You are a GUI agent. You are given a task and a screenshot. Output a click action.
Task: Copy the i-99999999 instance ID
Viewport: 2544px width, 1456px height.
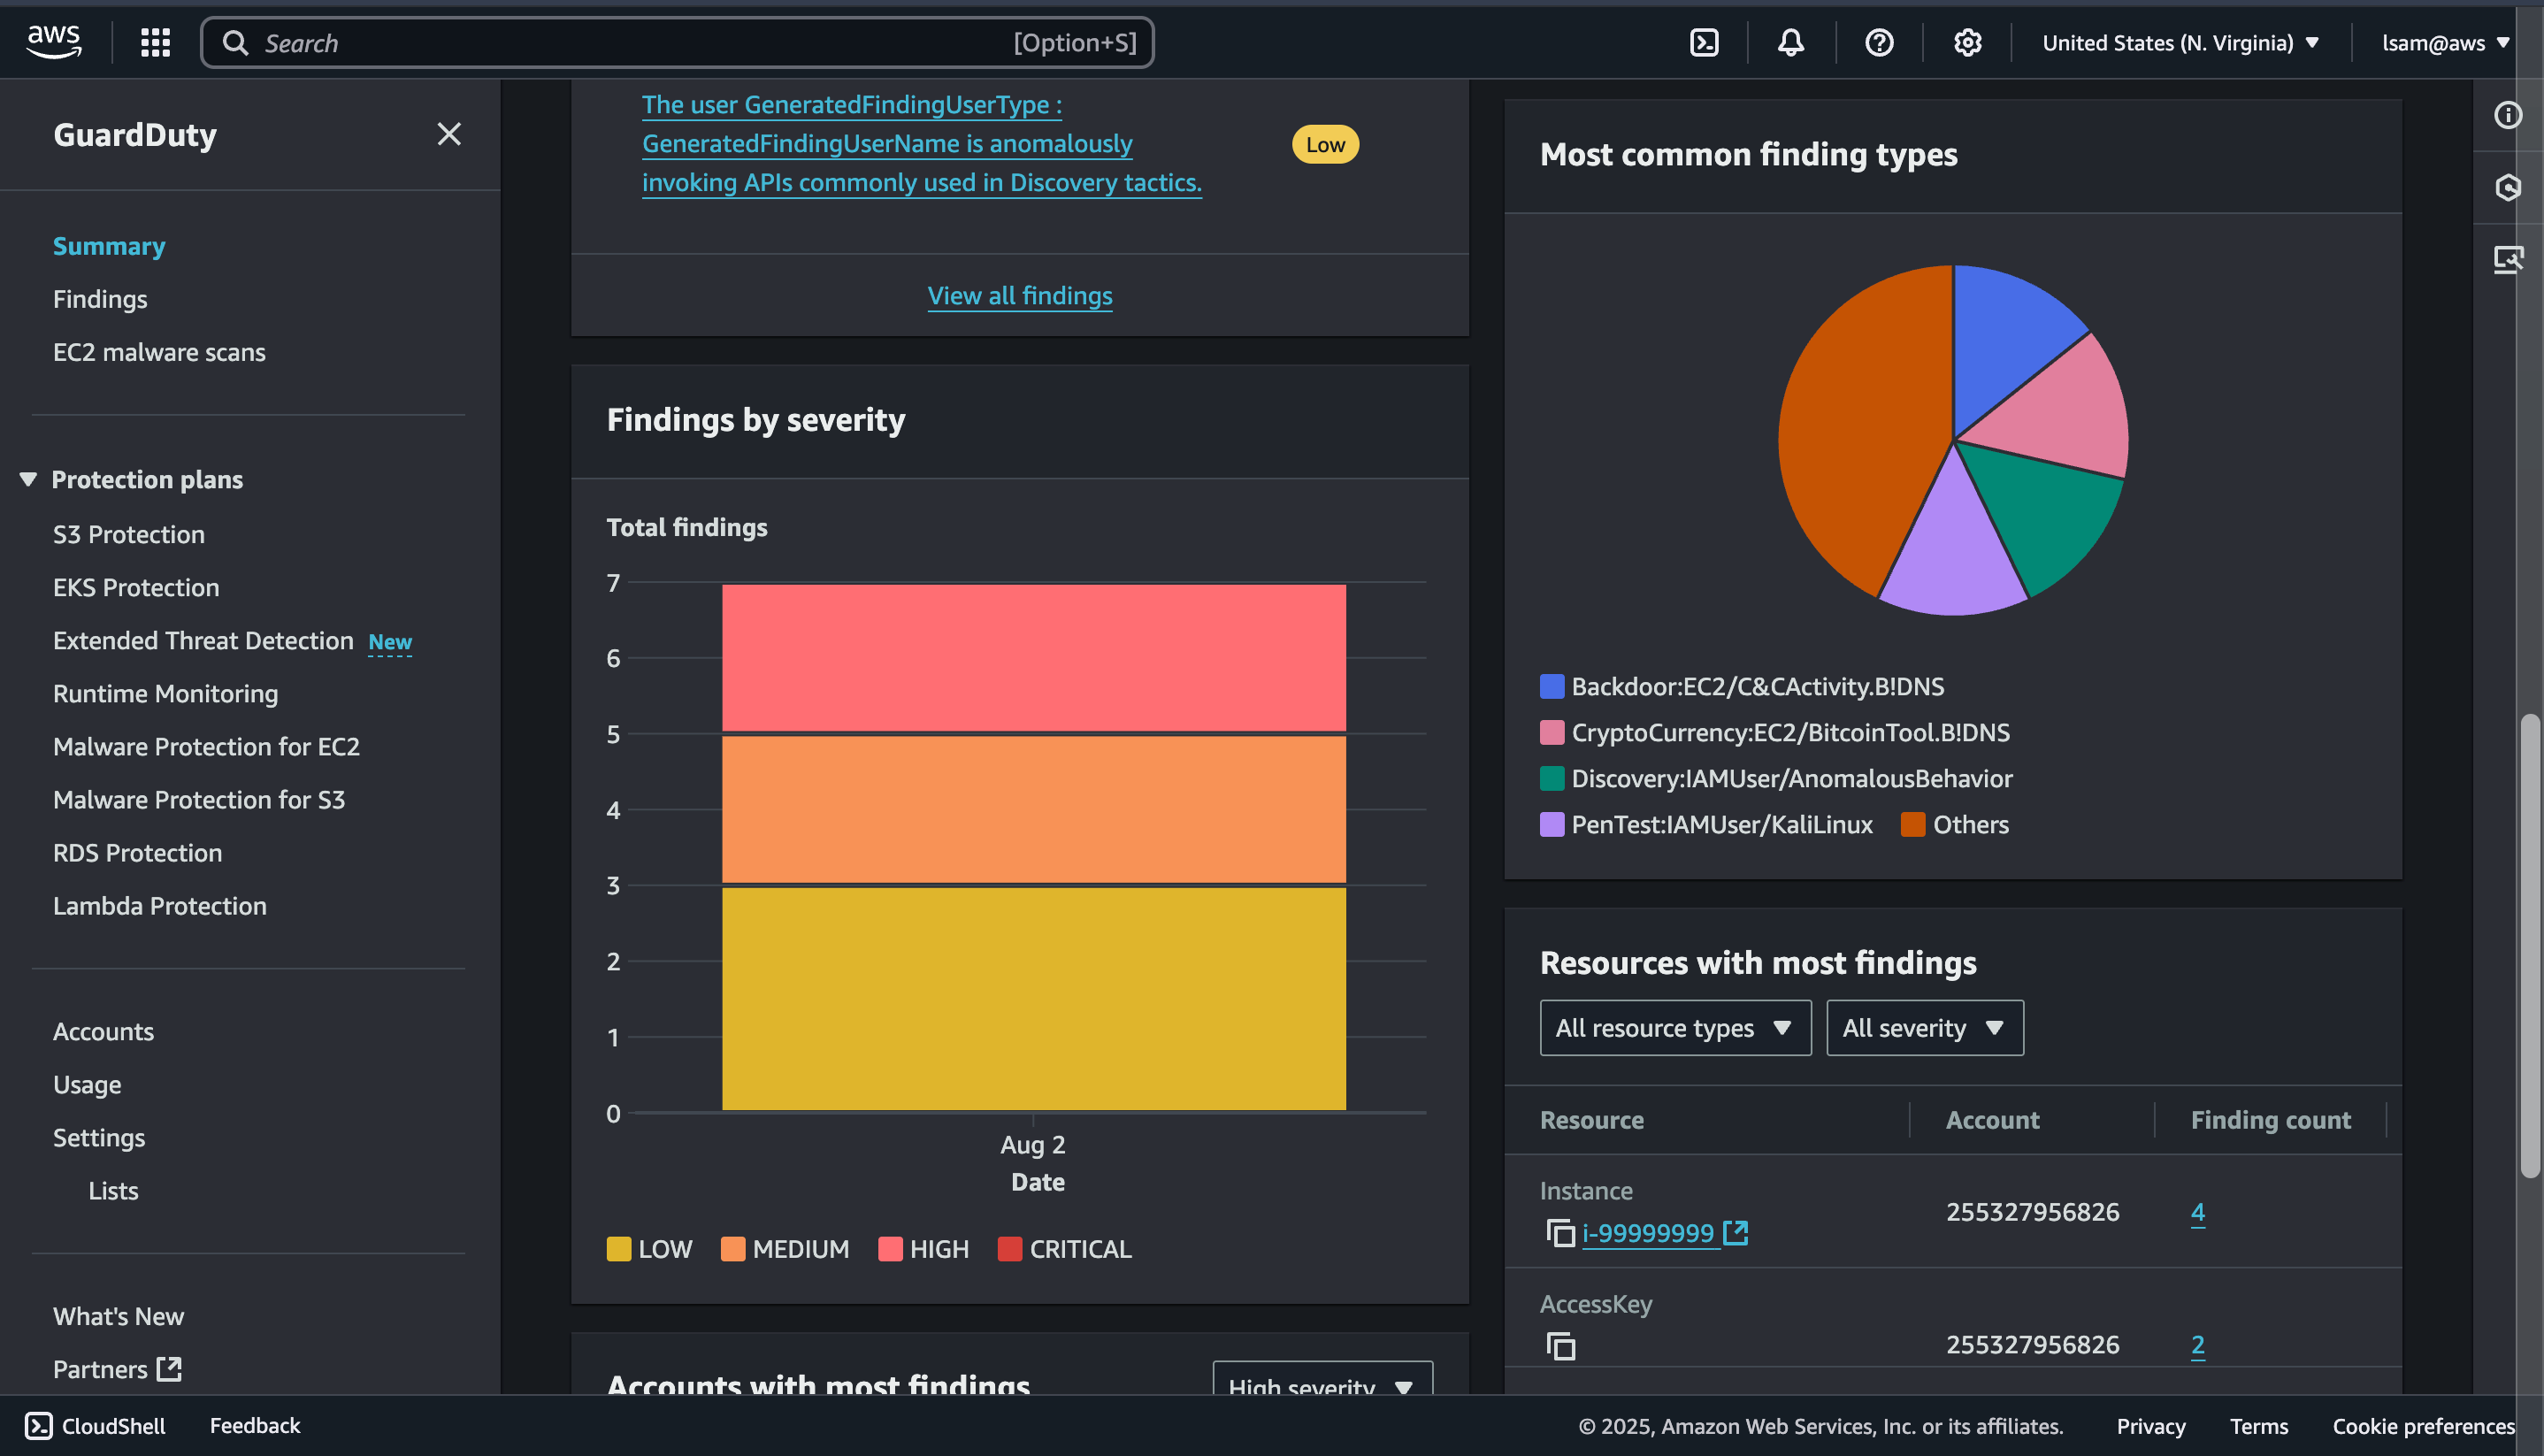click(x=1560, y=1233)
